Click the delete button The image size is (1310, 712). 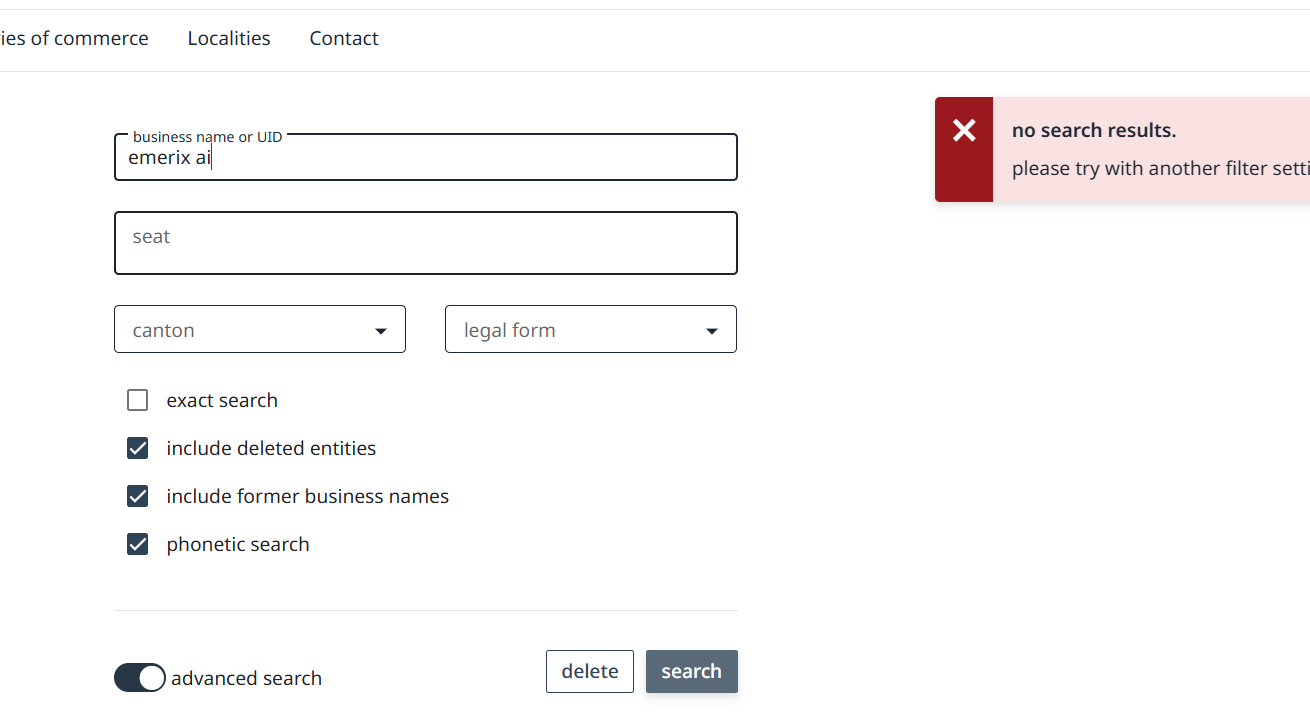[589, 671]
